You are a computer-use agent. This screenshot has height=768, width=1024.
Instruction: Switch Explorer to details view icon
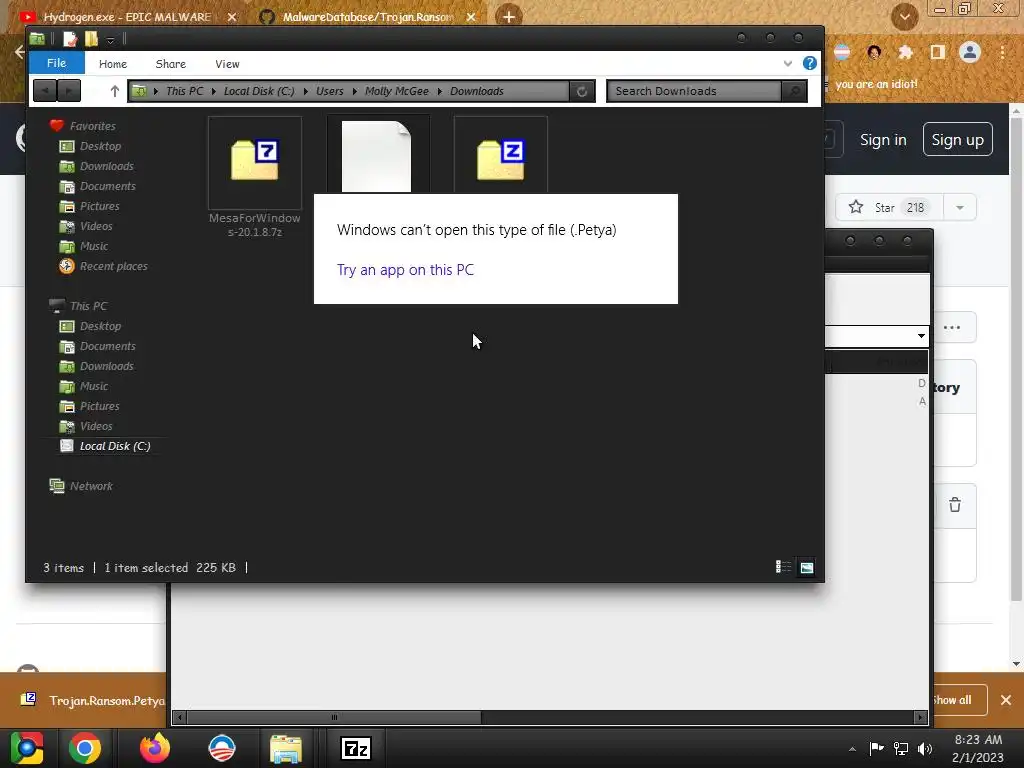pos(783,567)
